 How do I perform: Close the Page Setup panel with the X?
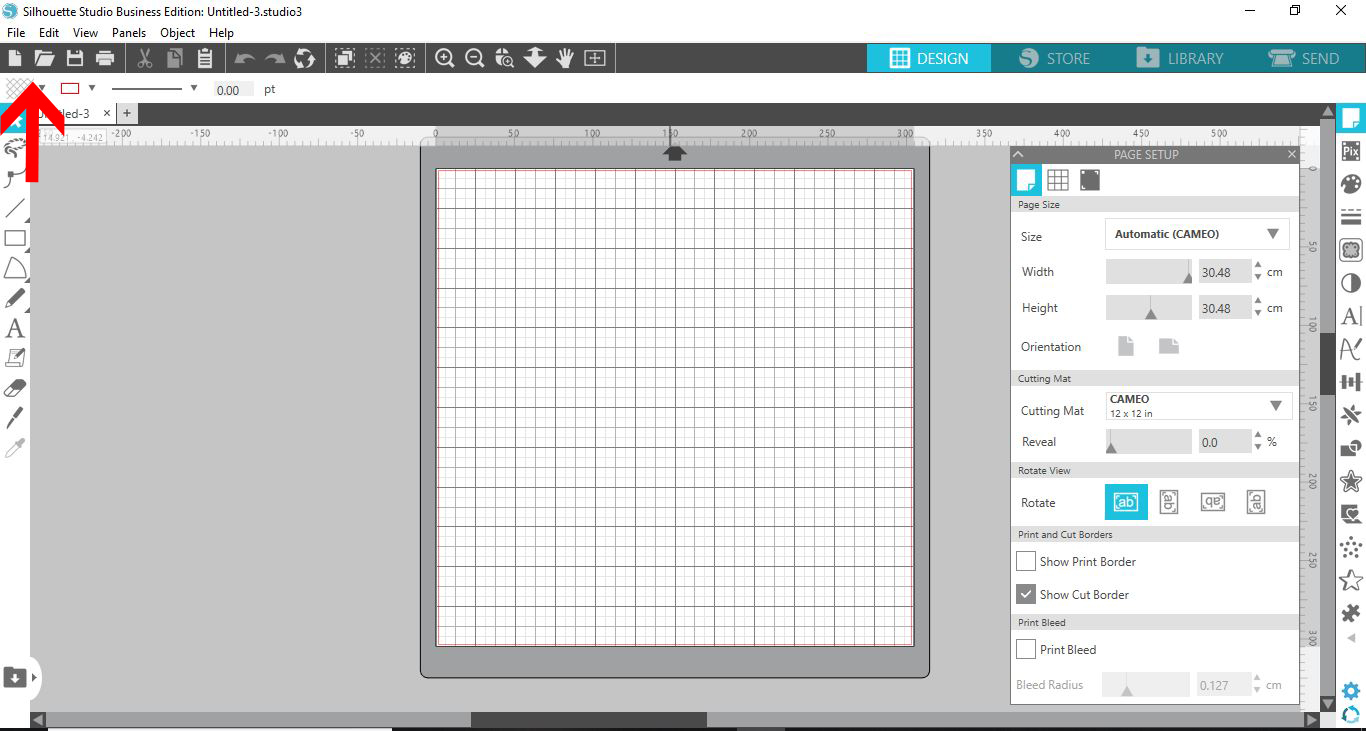1291,154
